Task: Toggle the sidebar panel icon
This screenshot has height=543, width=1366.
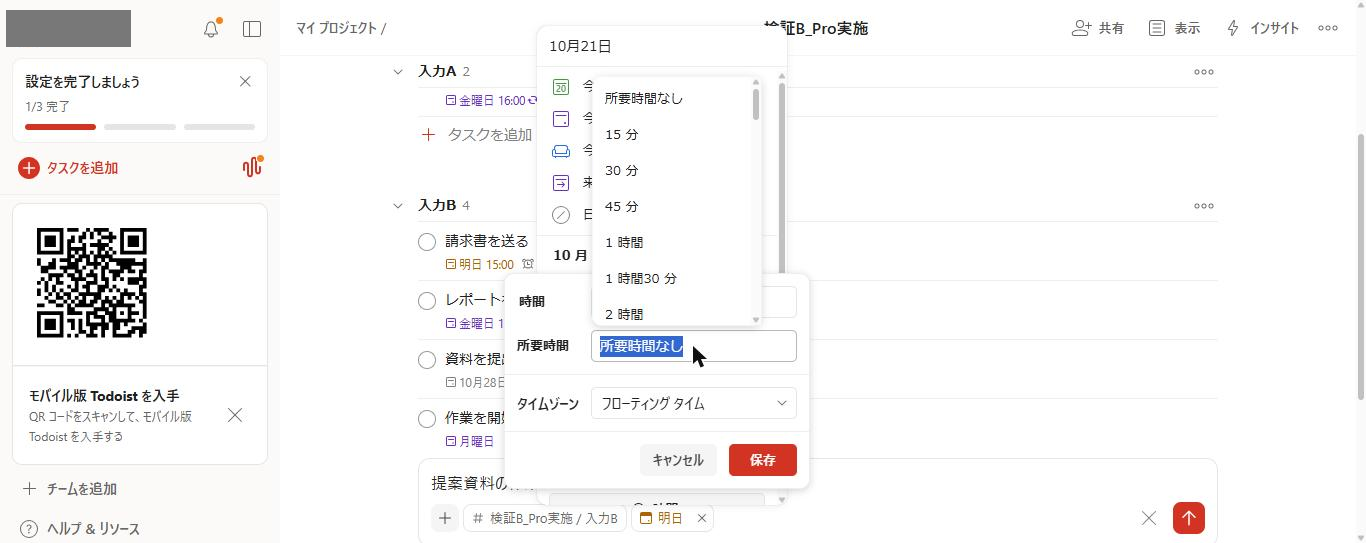Action: pyautogui.click(x=252, y=29)
